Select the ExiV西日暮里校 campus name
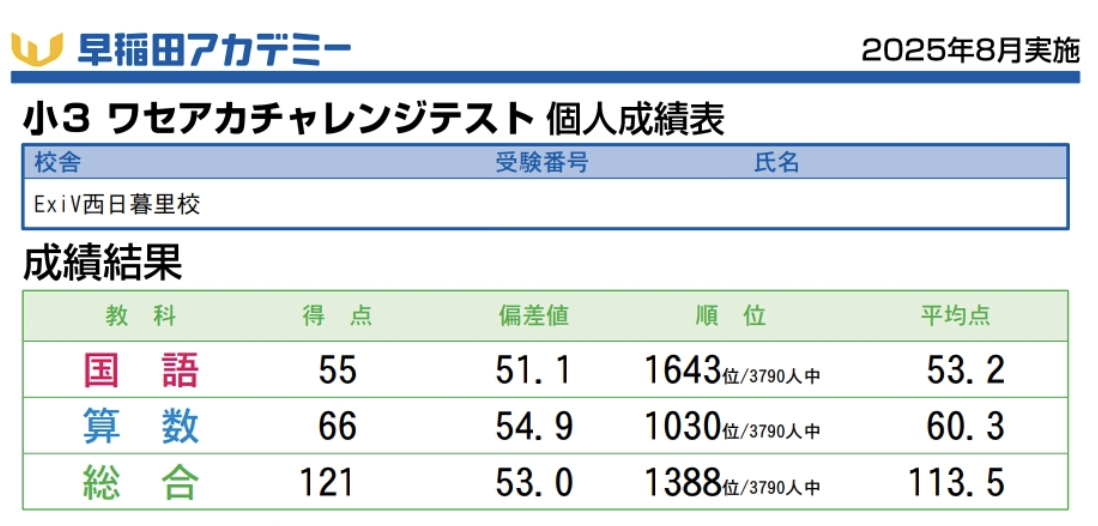Viewport: 1098px width, 526px height. tap(118, 205)
